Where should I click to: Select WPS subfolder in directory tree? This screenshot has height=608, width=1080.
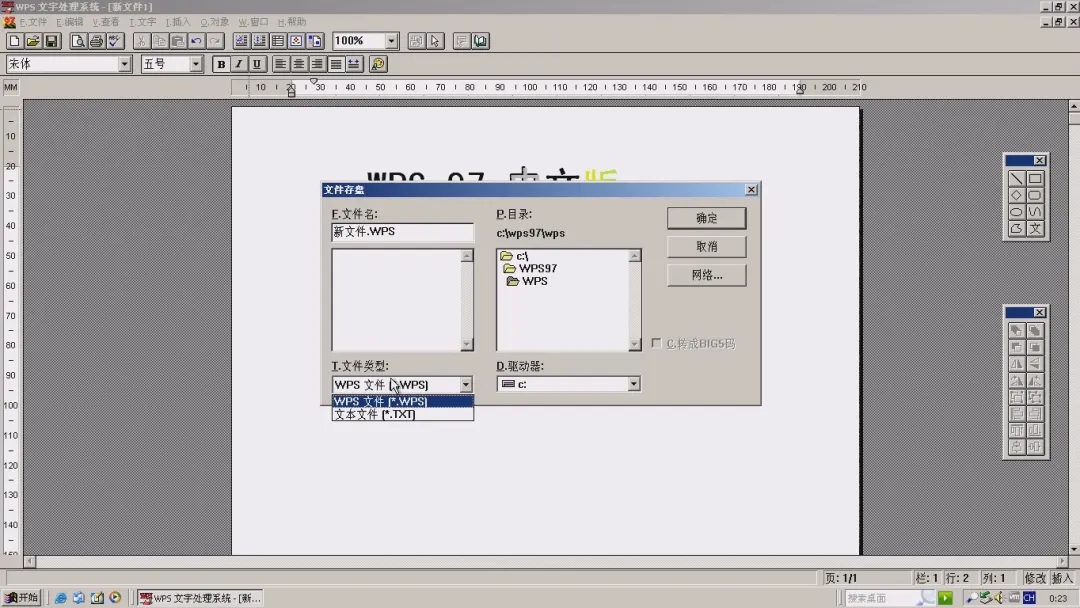pyautogui.click(x=528, y=281)
